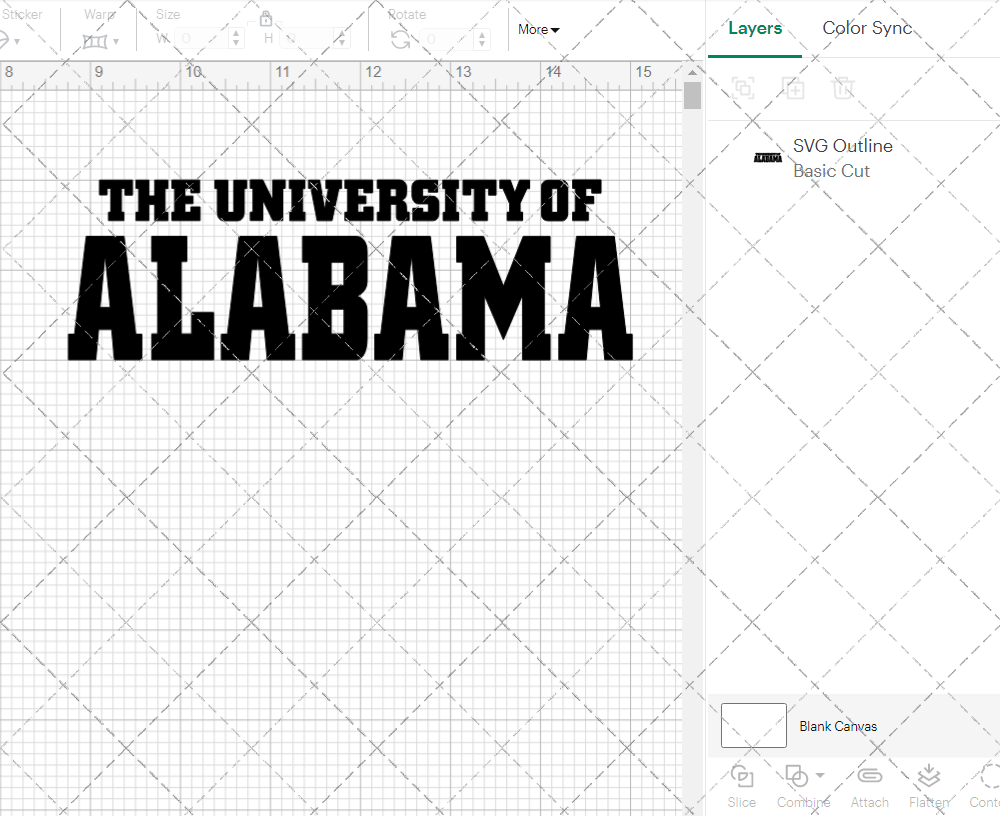Click the group layers icon
This screenshot has width=1000, height=816.
(742, 88)
